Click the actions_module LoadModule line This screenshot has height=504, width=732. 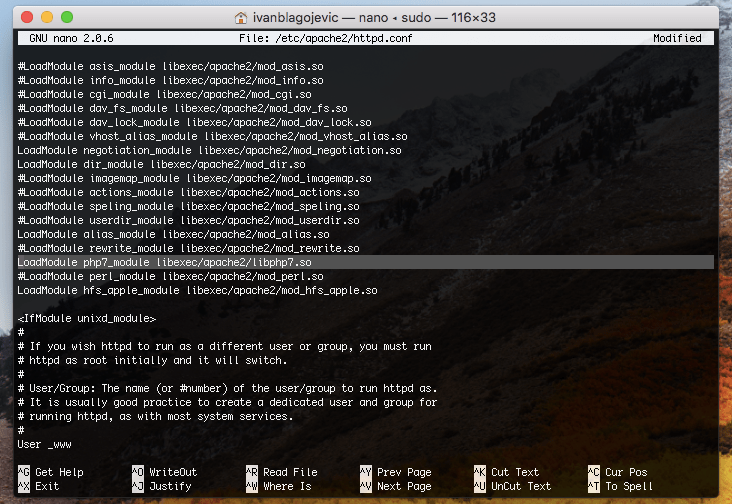click(189, 192)
